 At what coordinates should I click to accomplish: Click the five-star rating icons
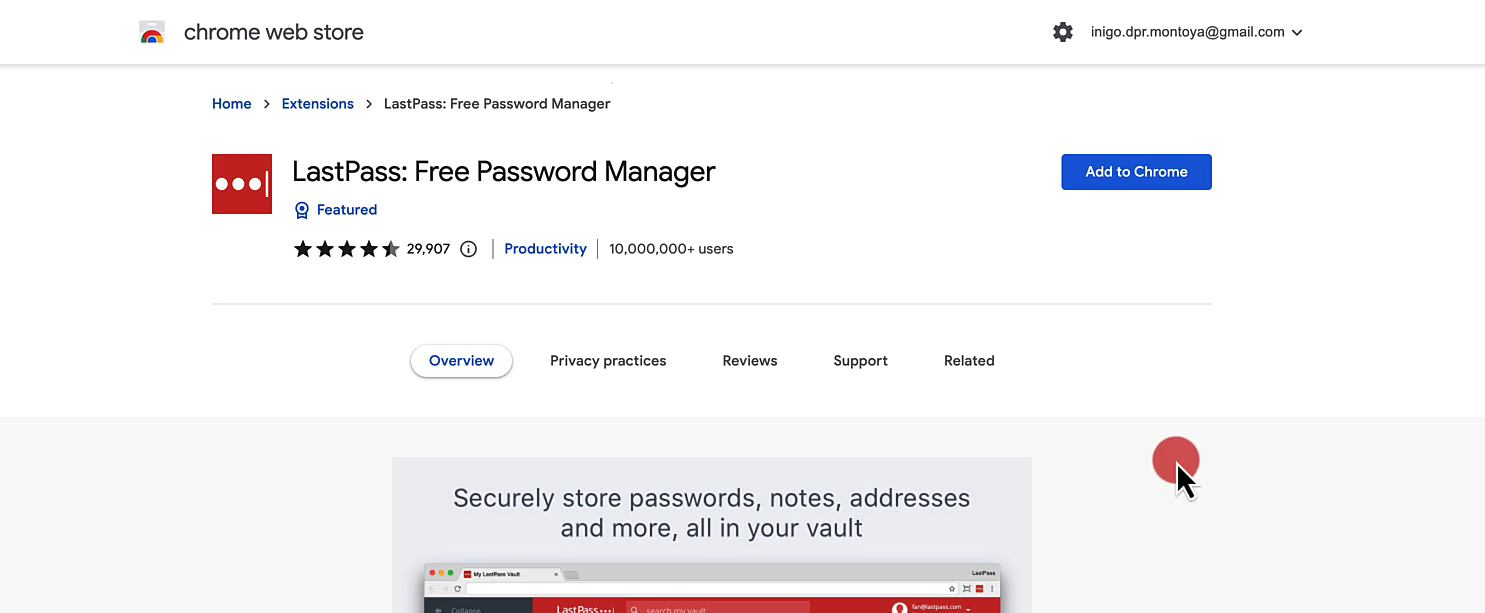[x=346, y=249]
